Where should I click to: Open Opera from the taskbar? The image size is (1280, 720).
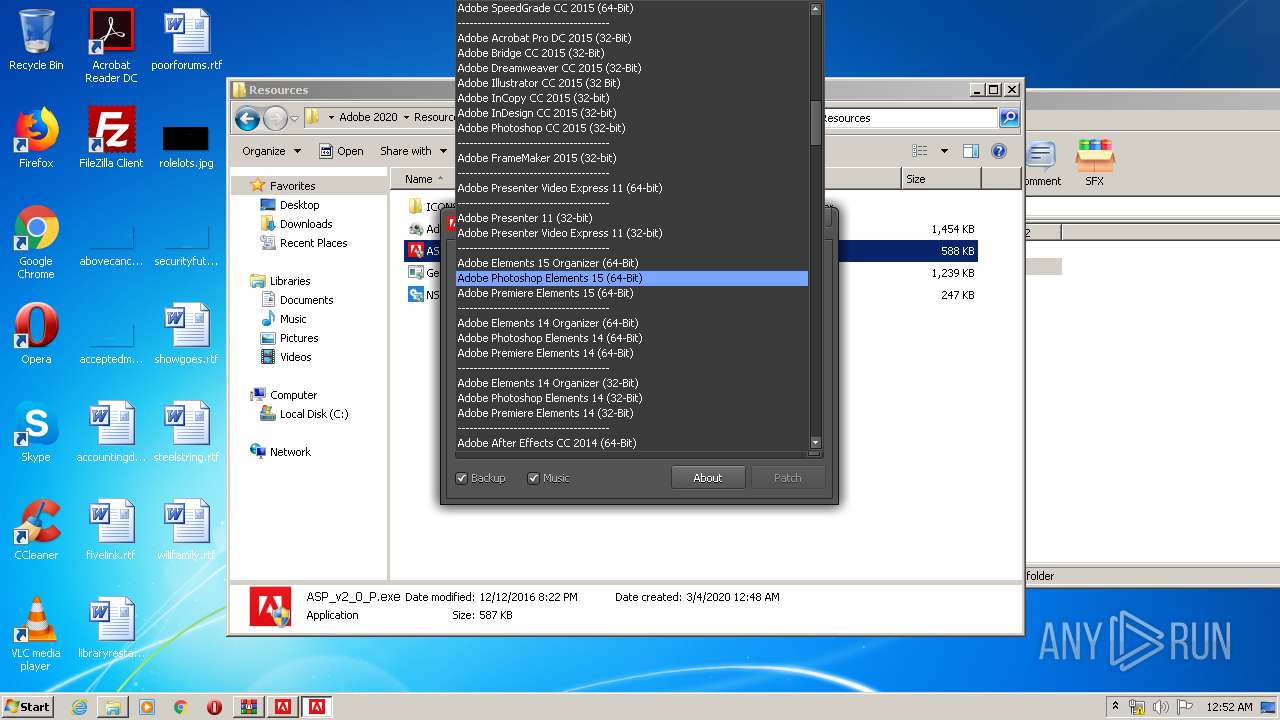[x=214, y=707]
